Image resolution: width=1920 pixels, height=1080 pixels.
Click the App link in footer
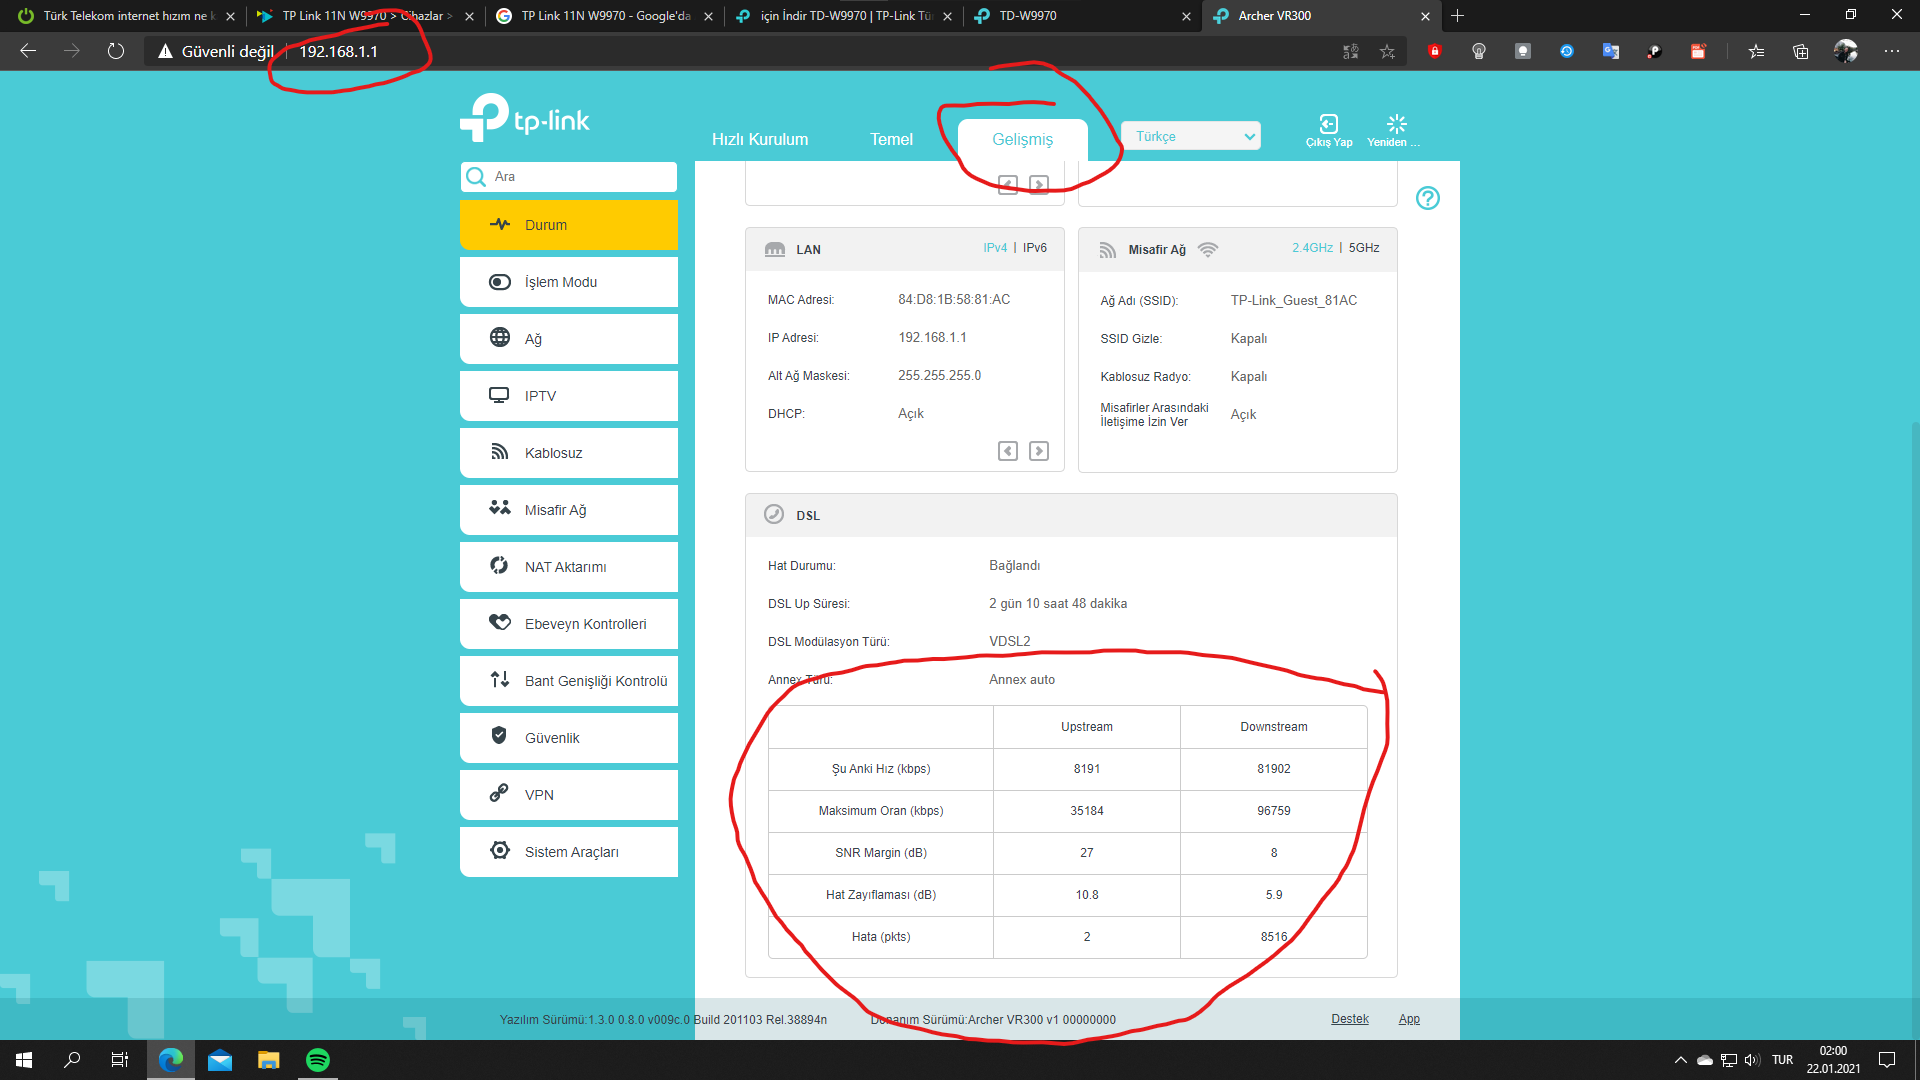[x=1409, y=1019]
